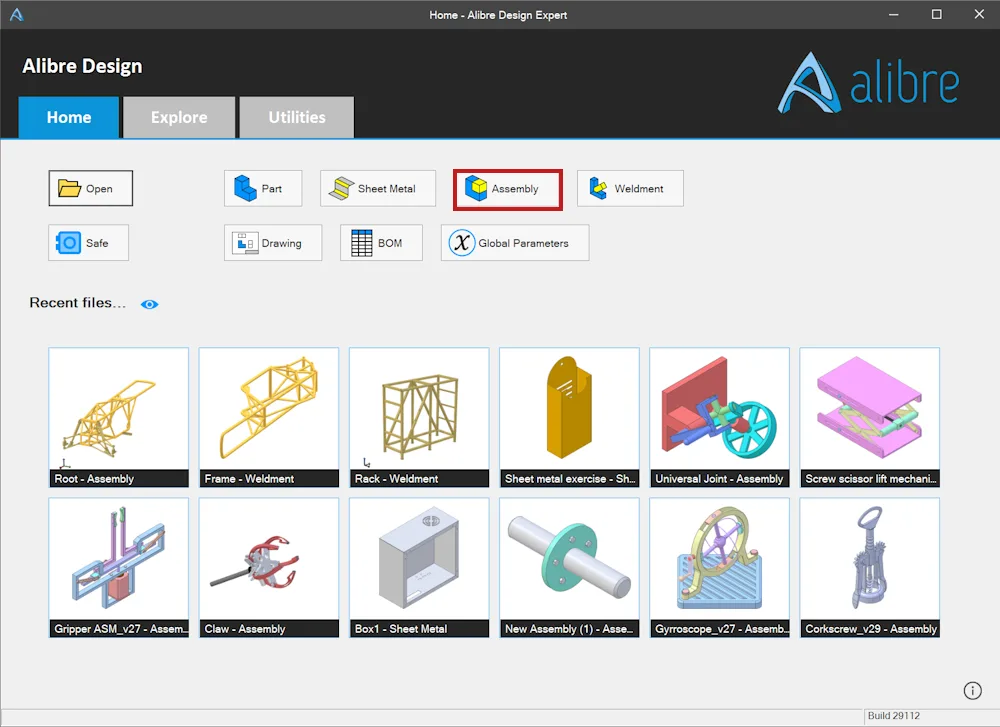Image resolution: width=1000 pixels, height=727 pixels.
Task: Open the Corkscrew_v29 - Assembly file
Action: pyautogui.click(x=869, y=568)
